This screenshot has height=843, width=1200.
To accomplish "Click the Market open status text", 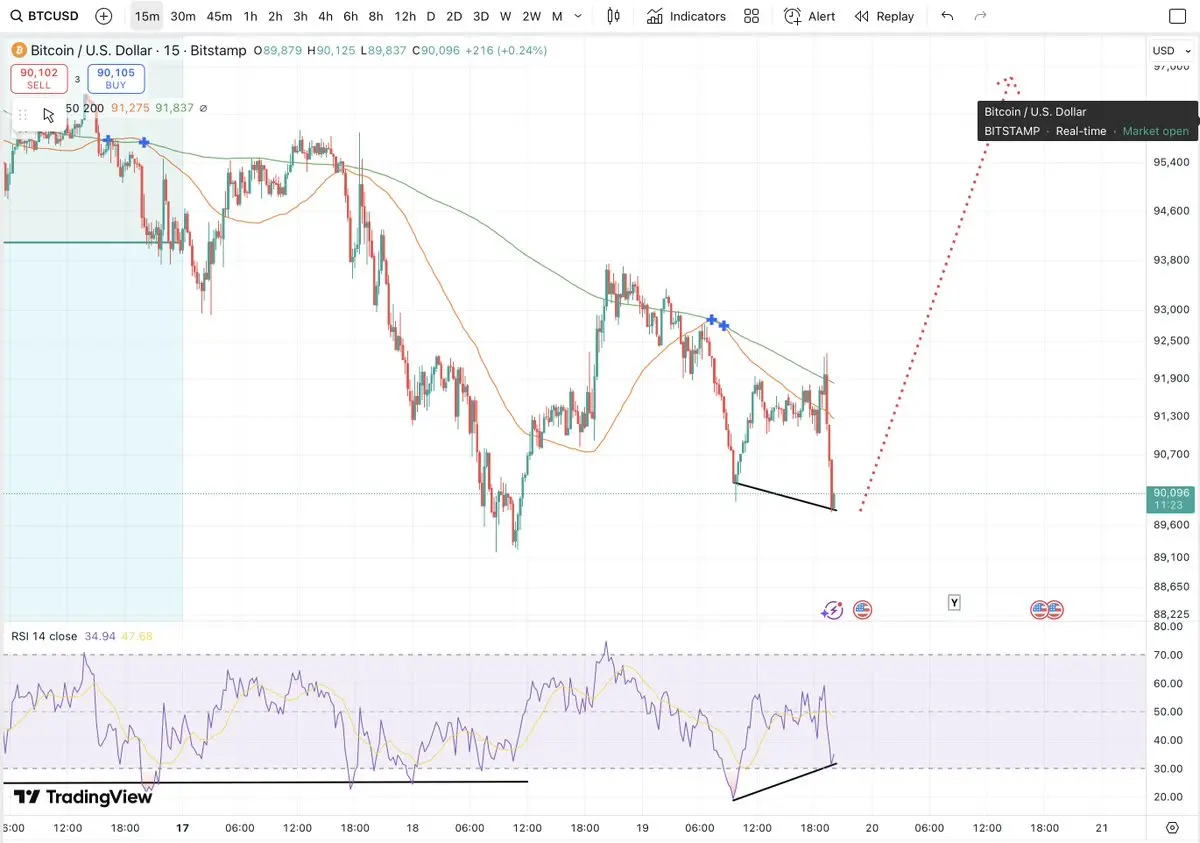I will [x=1155, y=131].
